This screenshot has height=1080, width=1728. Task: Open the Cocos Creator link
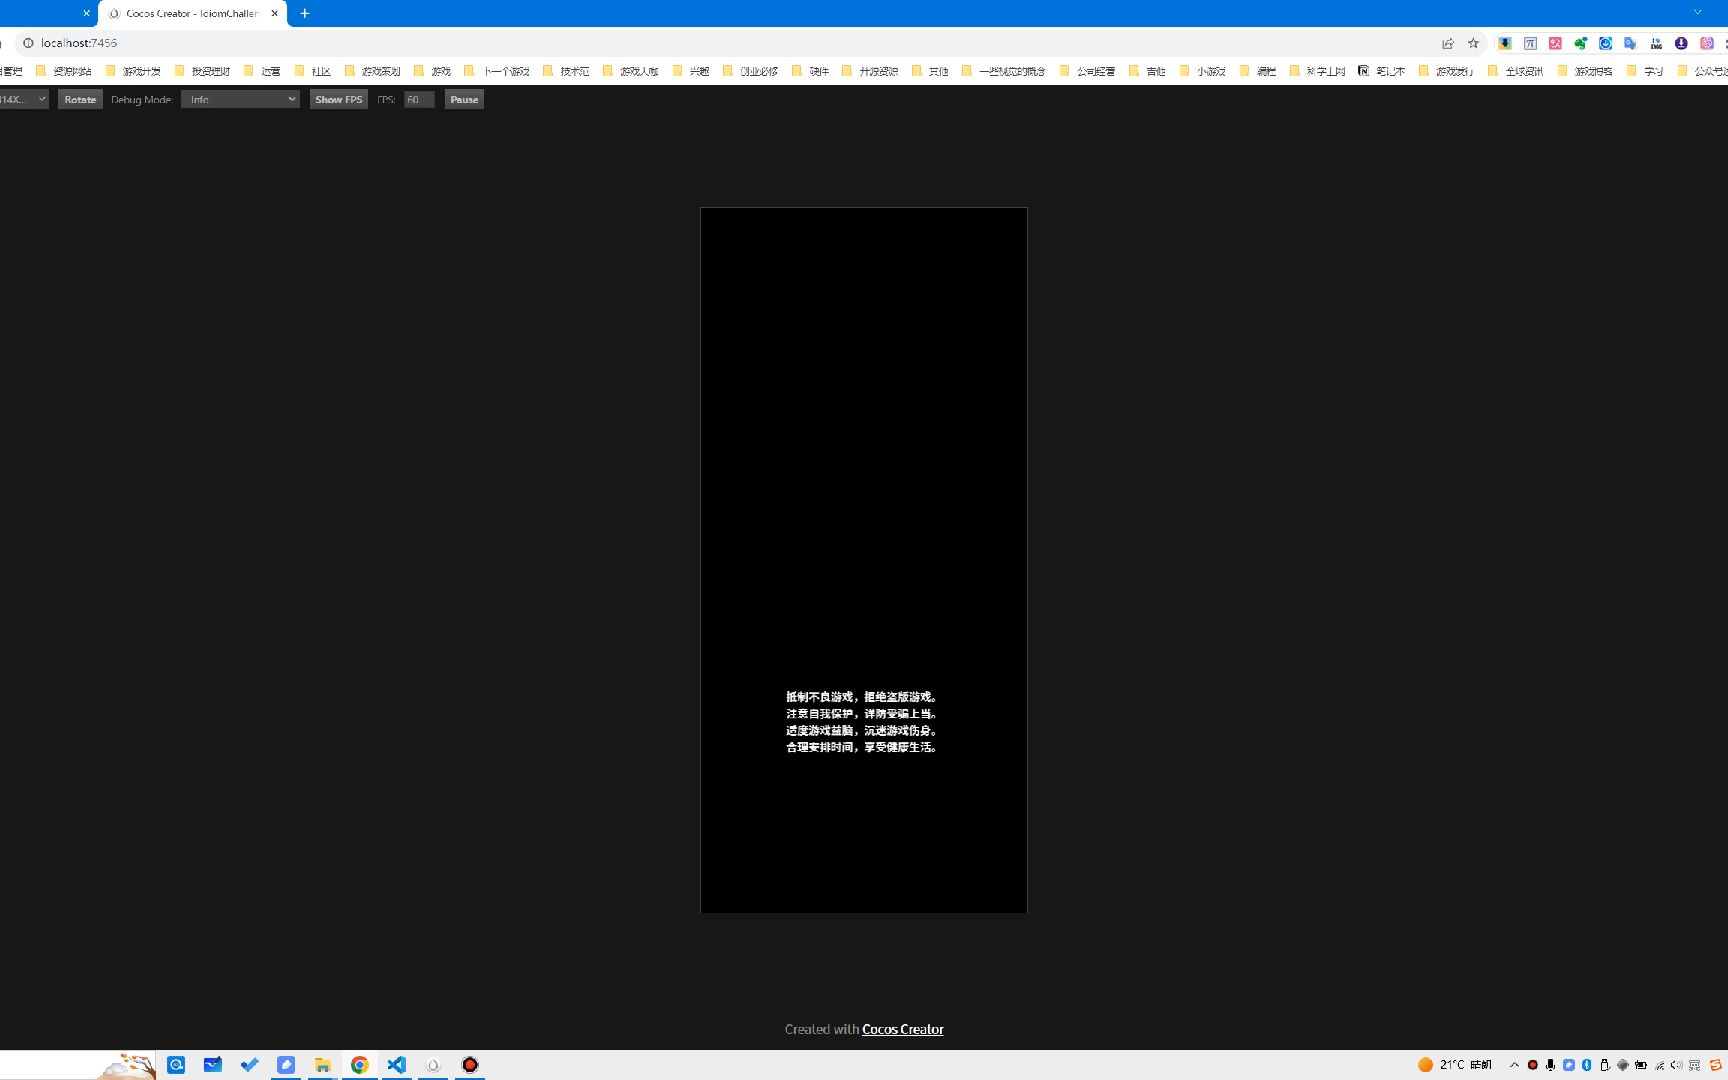(x=902, y=1029)
